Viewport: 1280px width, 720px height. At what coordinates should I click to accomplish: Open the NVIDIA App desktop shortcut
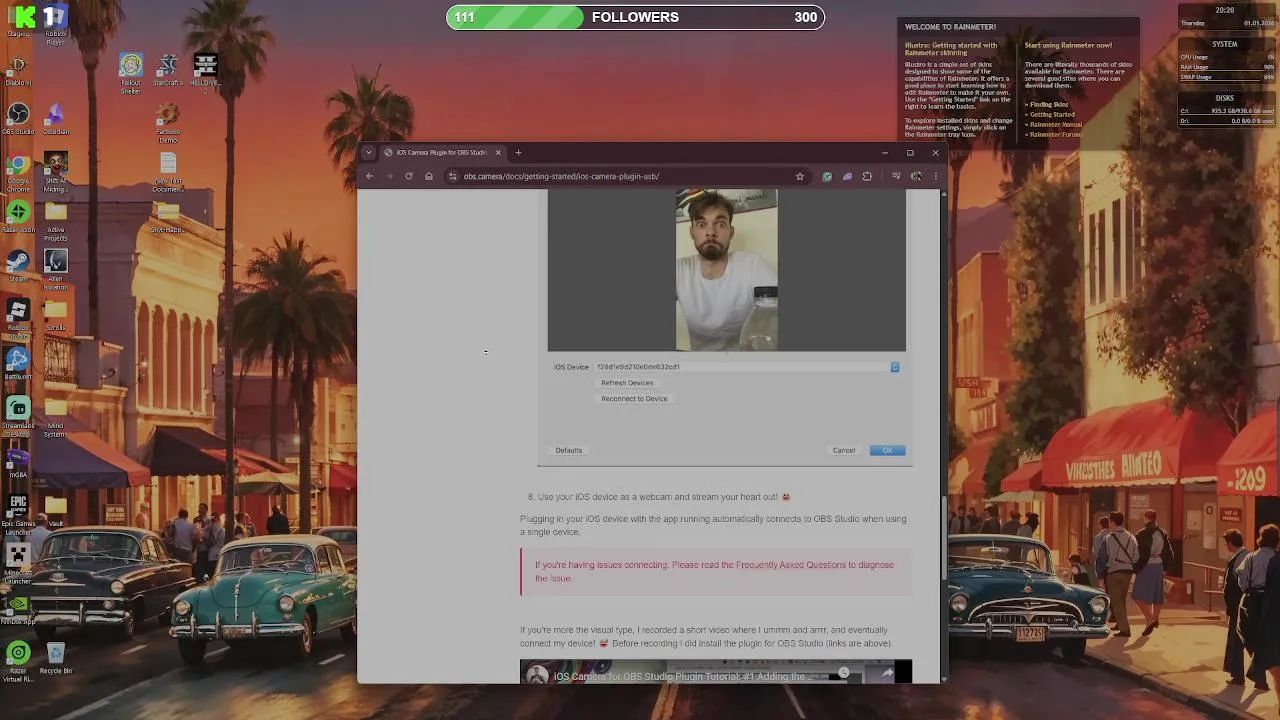tap(18, 608)
